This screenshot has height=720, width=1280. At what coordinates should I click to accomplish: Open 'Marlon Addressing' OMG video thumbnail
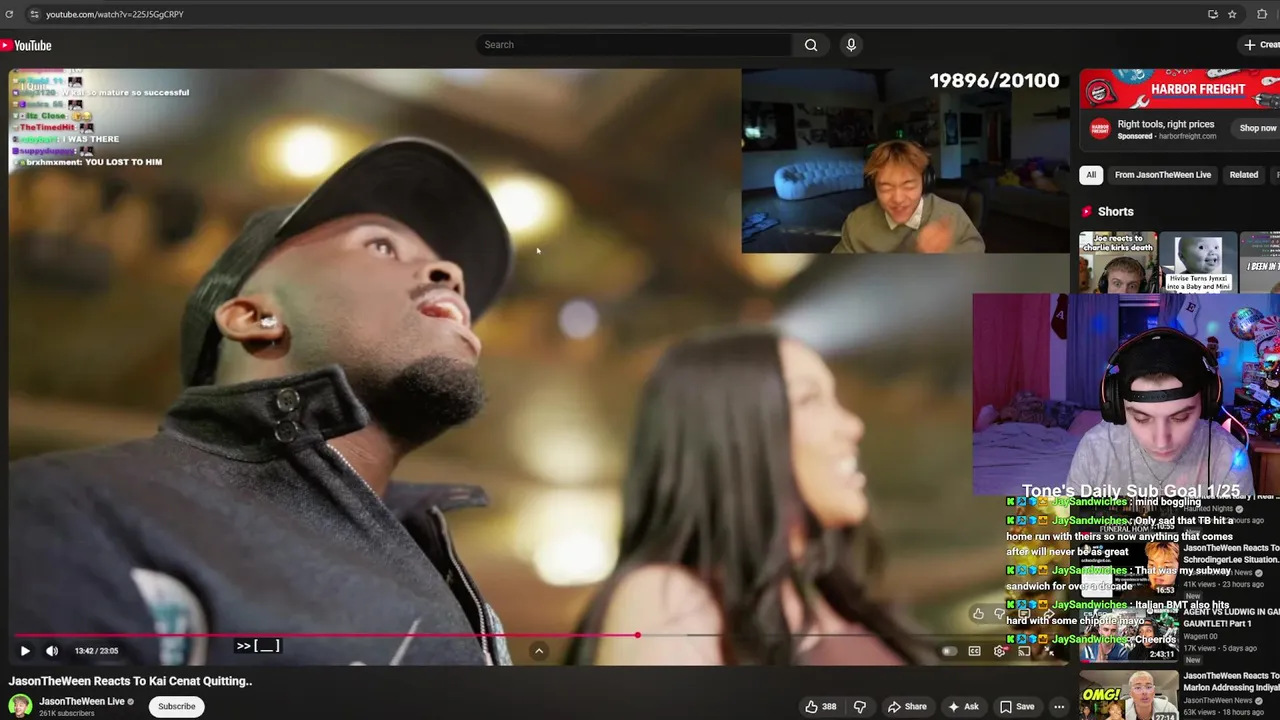pos(1128,696)
